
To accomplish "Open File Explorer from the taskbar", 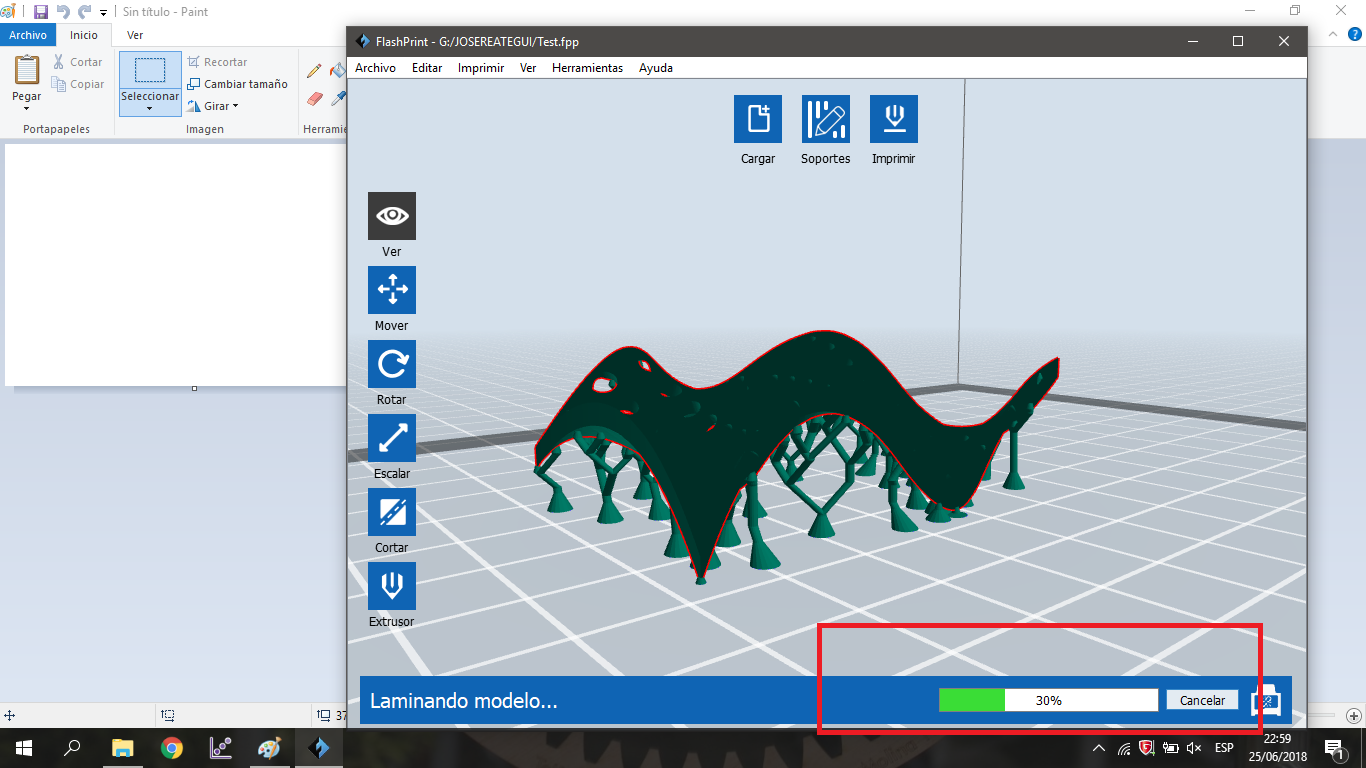I will [122, 748].
